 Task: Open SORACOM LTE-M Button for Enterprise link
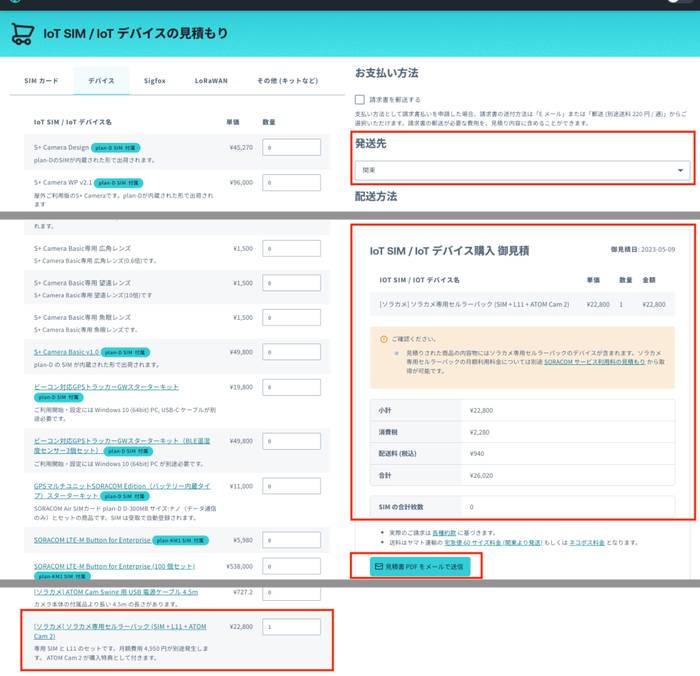[92, 540]
